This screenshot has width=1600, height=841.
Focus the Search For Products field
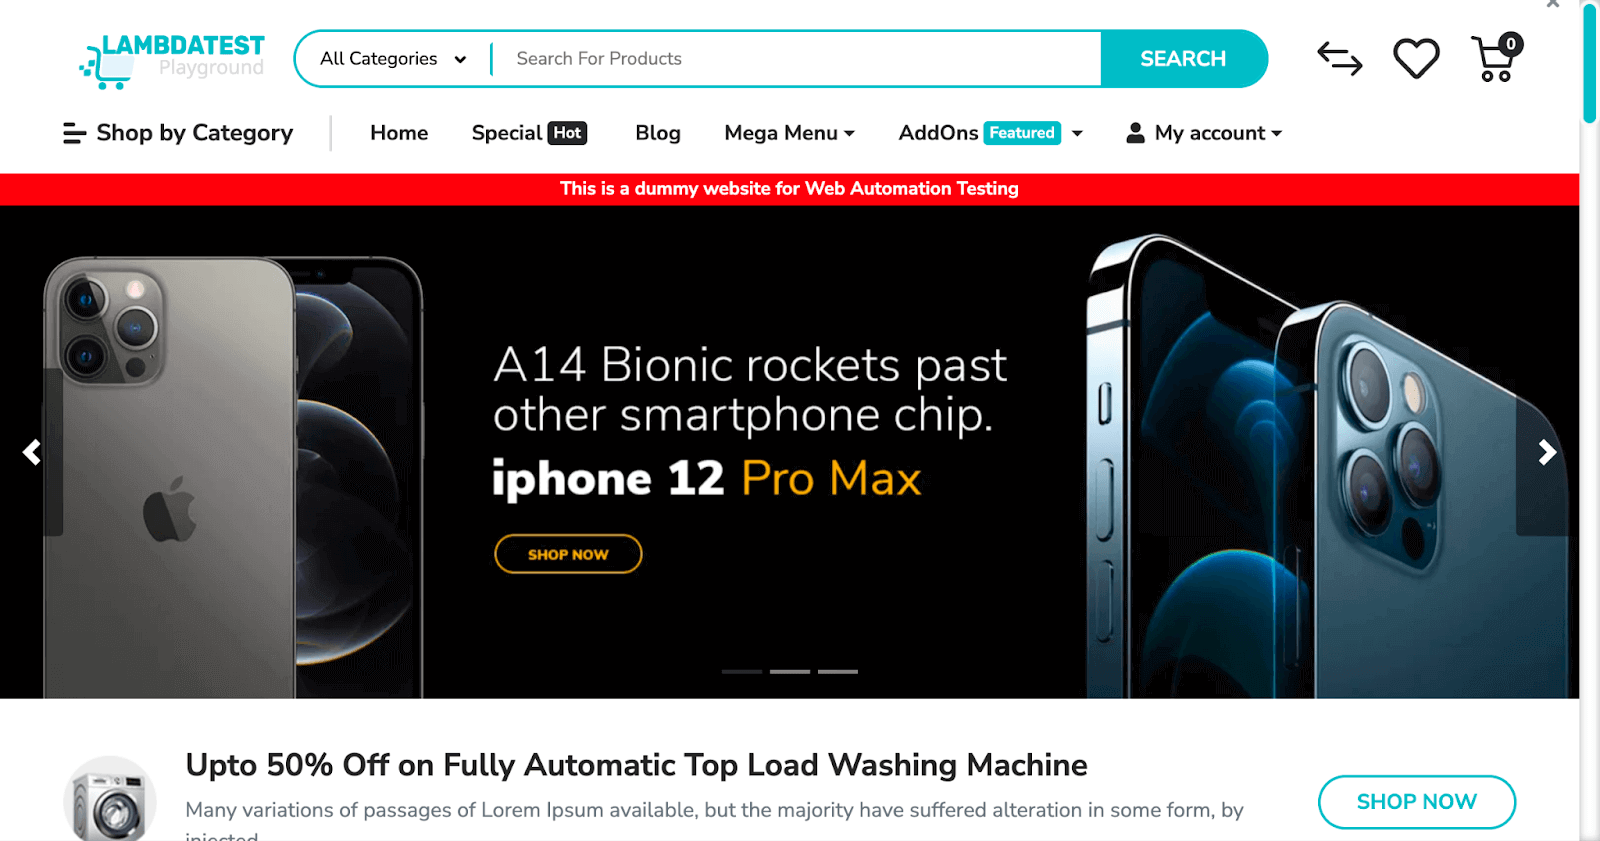[798, 59]
